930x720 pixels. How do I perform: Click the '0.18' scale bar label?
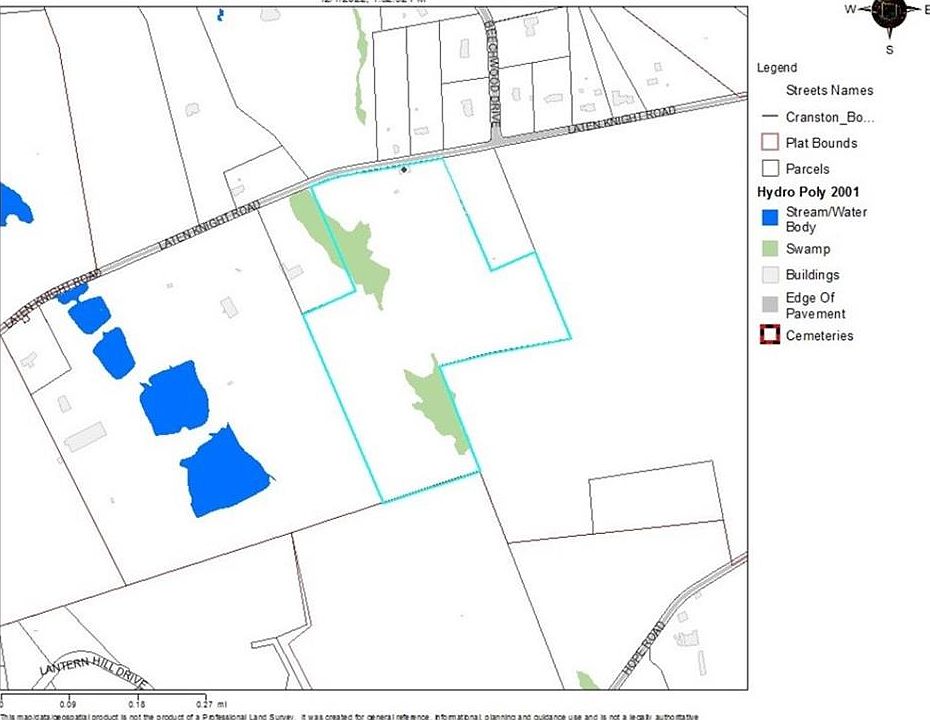point(137,705)
